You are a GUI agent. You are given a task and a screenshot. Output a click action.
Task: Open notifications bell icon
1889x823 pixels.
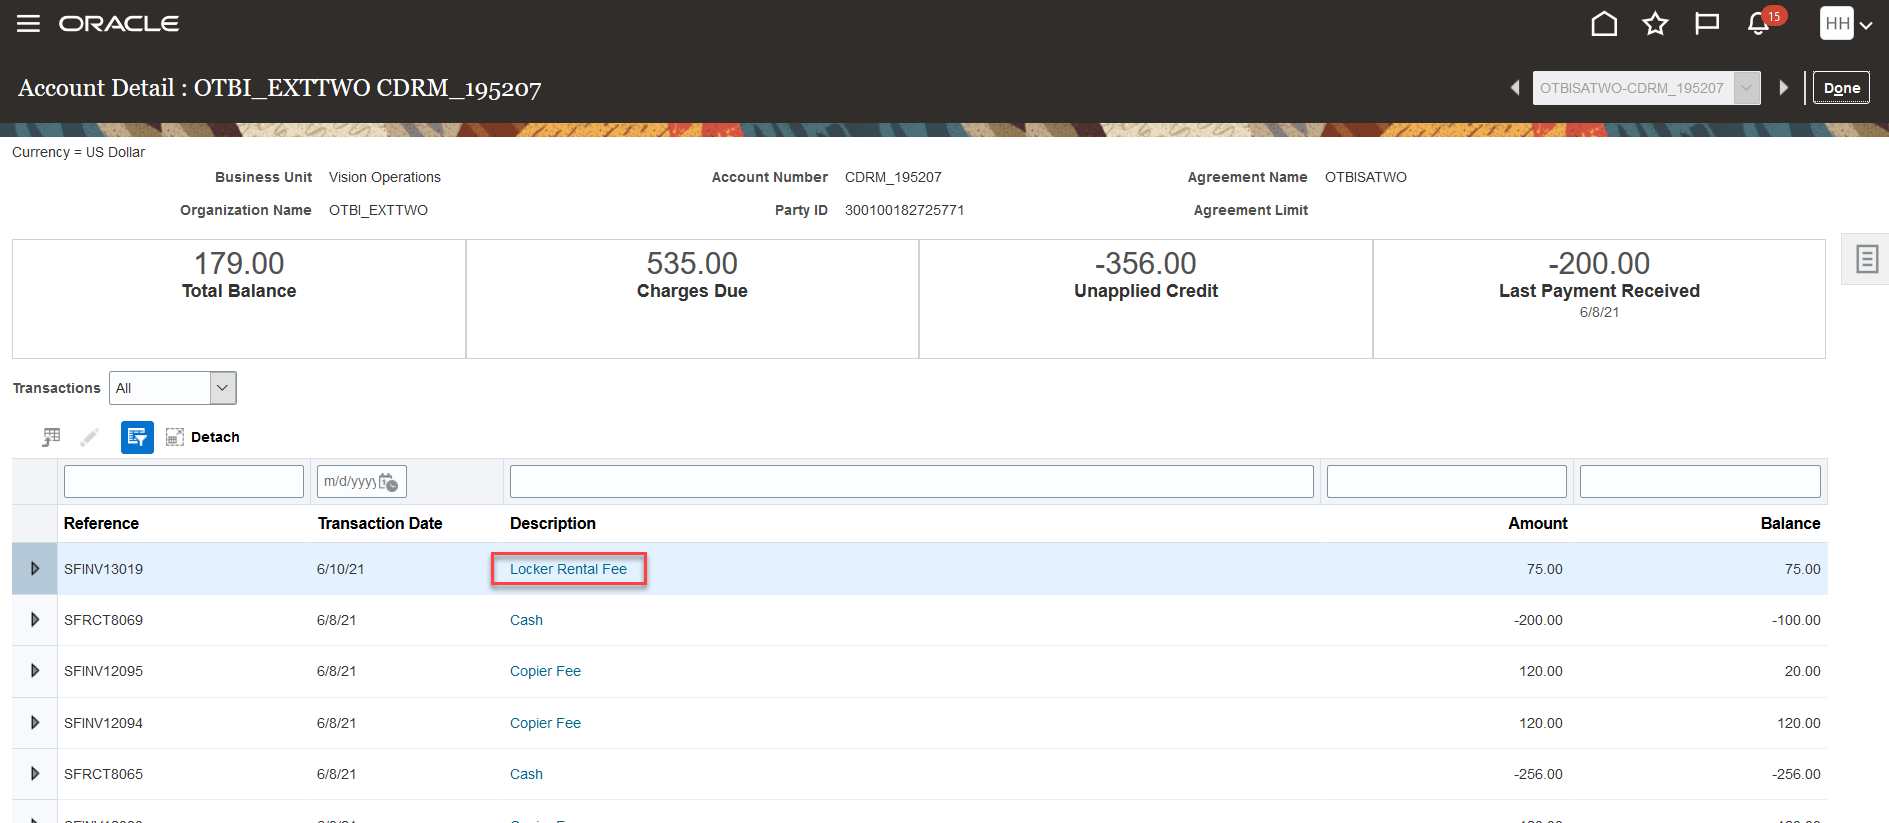[1758, 23]
